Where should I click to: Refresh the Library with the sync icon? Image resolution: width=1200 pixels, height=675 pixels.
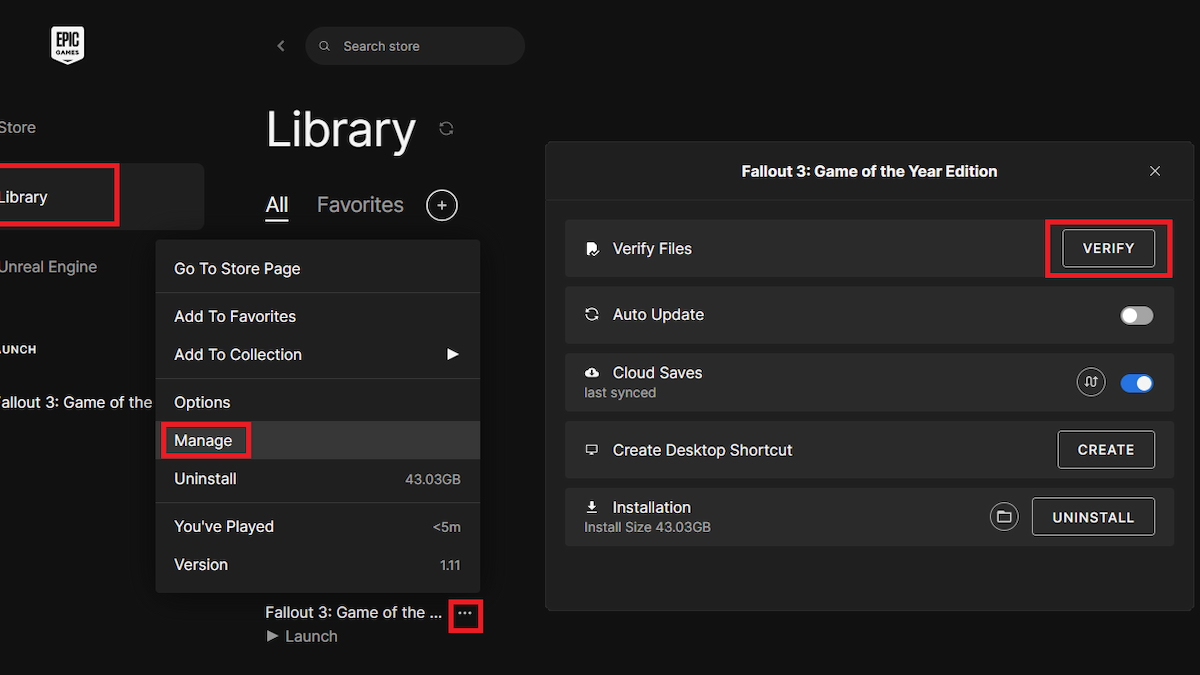pyautogui.click(x=446, y=129)
